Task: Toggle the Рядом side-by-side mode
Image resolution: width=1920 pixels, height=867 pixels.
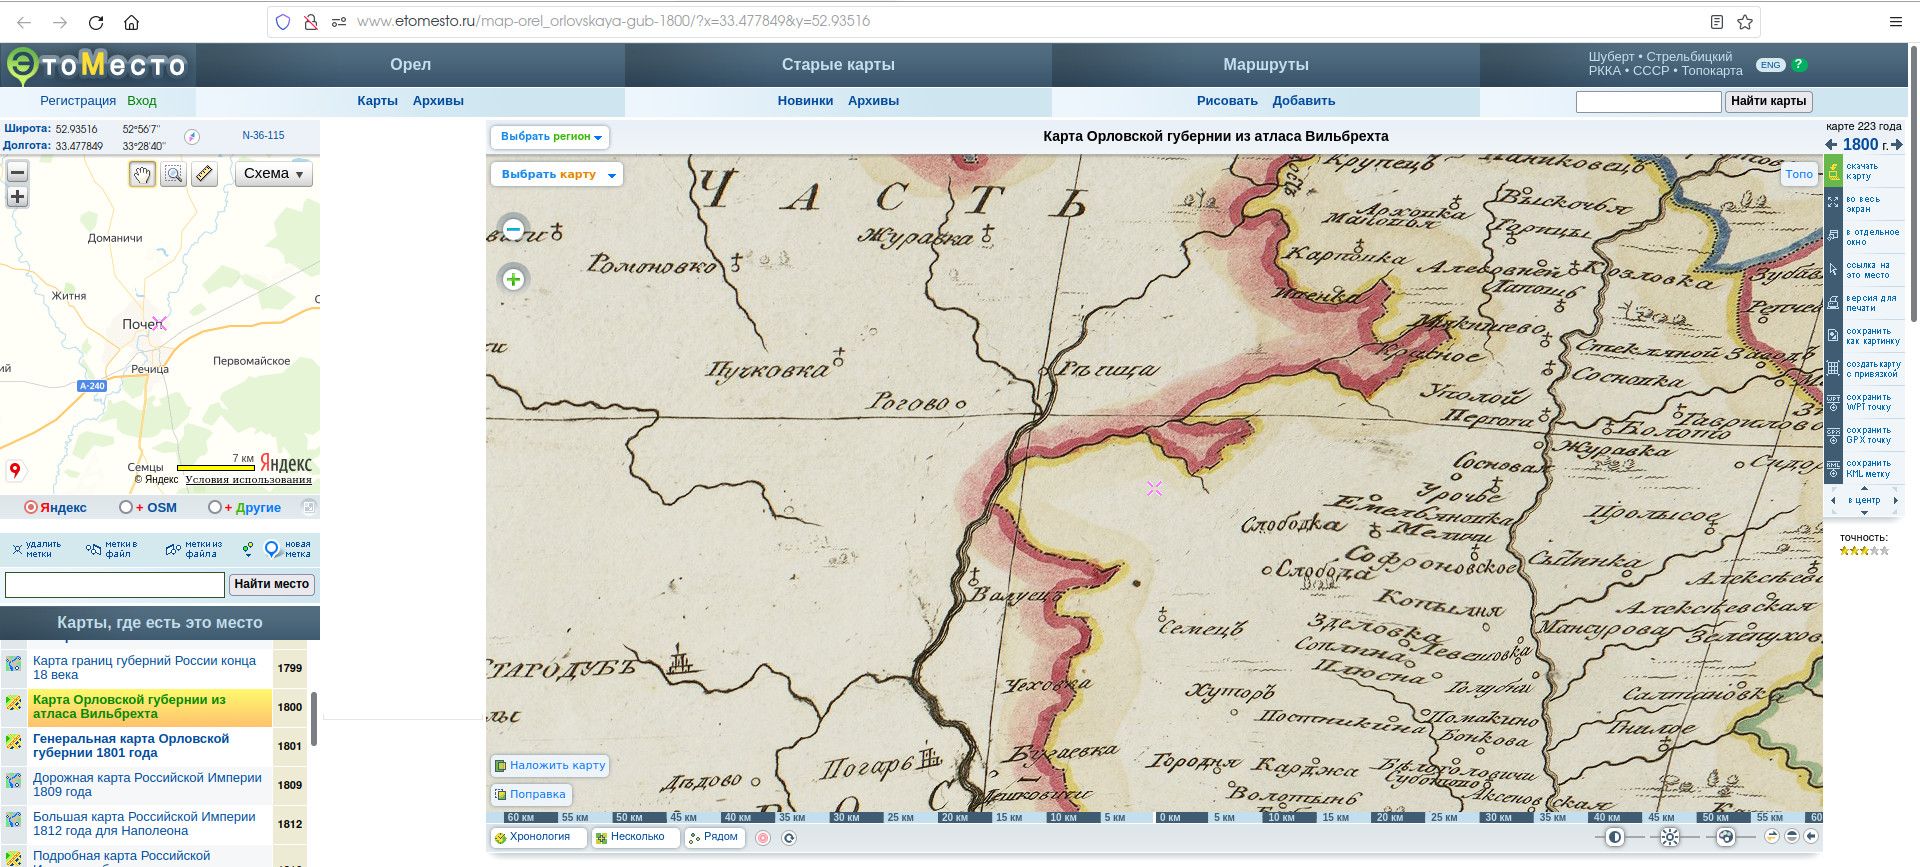Action: pyautogui.click(x=714, y=838)
